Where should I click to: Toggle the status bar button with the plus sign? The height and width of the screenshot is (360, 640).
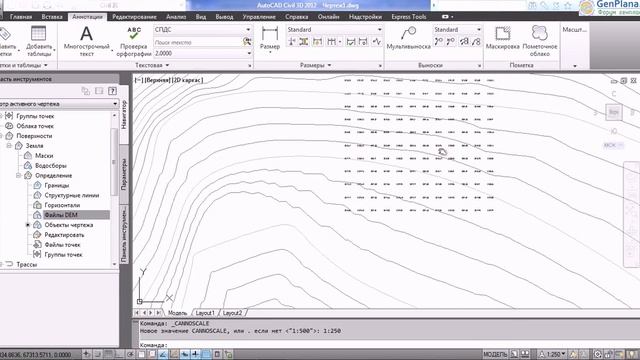click(196, 354)
